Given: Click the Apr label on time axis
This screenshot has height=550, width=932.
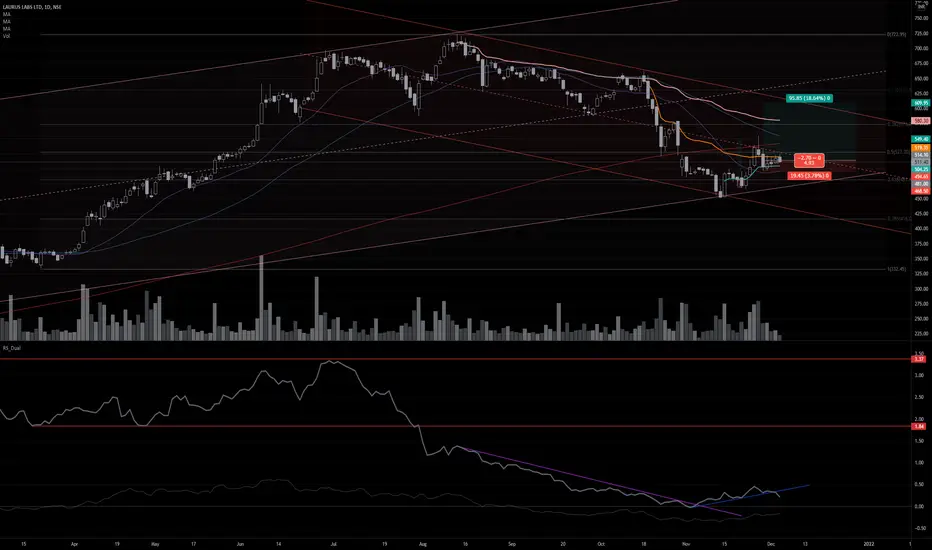Looking at the screenshot, I should [74, 543].
